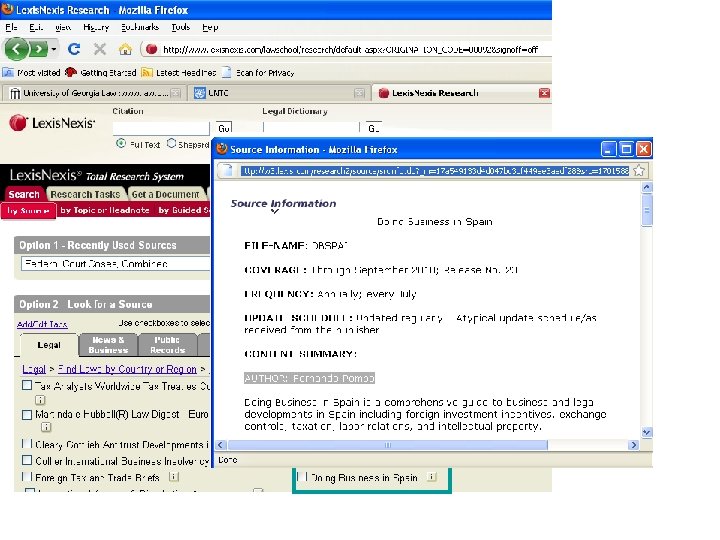Viewport: 720px width, 540px height.
Task: Reload the page with the refresh icon
Action: tap(74, 49)
